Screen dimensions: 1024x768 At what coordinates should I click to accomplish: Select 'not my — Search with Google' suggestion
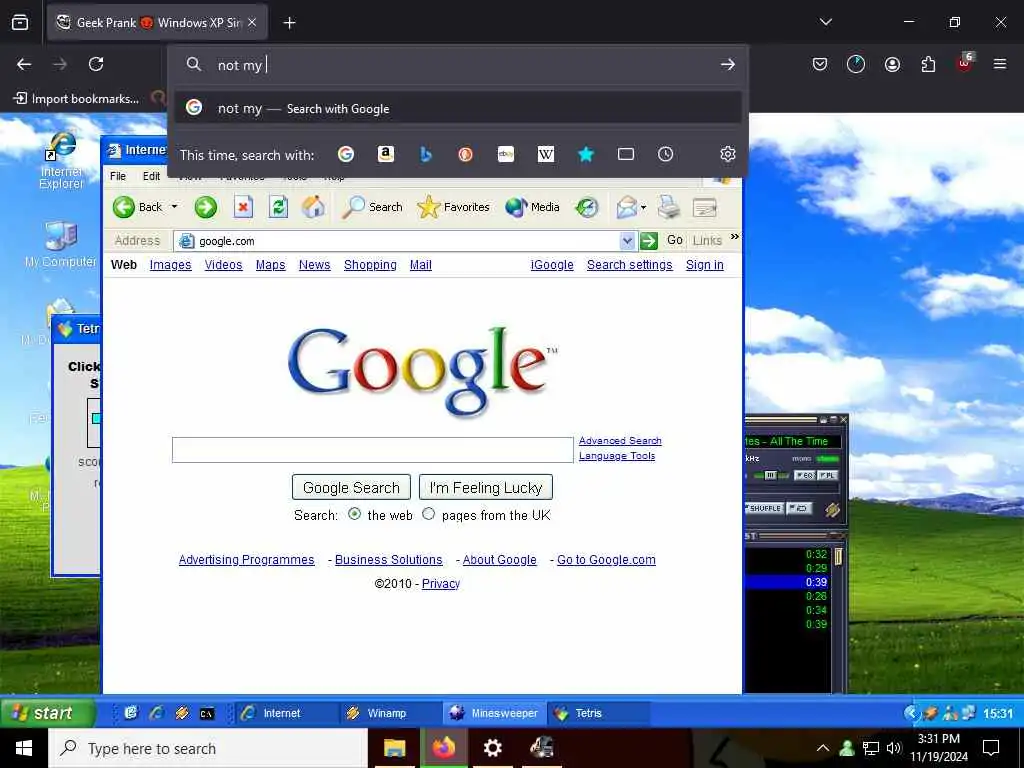tap(458, 108)
